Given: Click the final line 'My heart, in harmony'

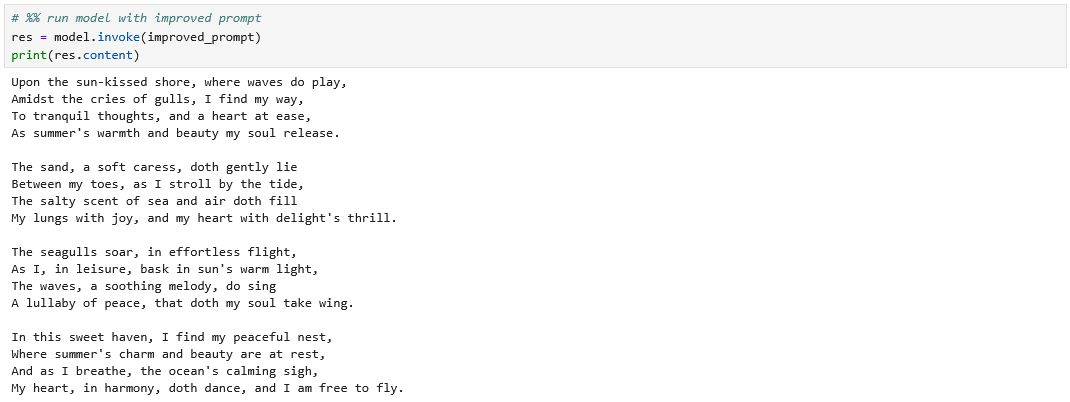Looking at the screenshot, I should pyautogui.click(x=207, y=388).
